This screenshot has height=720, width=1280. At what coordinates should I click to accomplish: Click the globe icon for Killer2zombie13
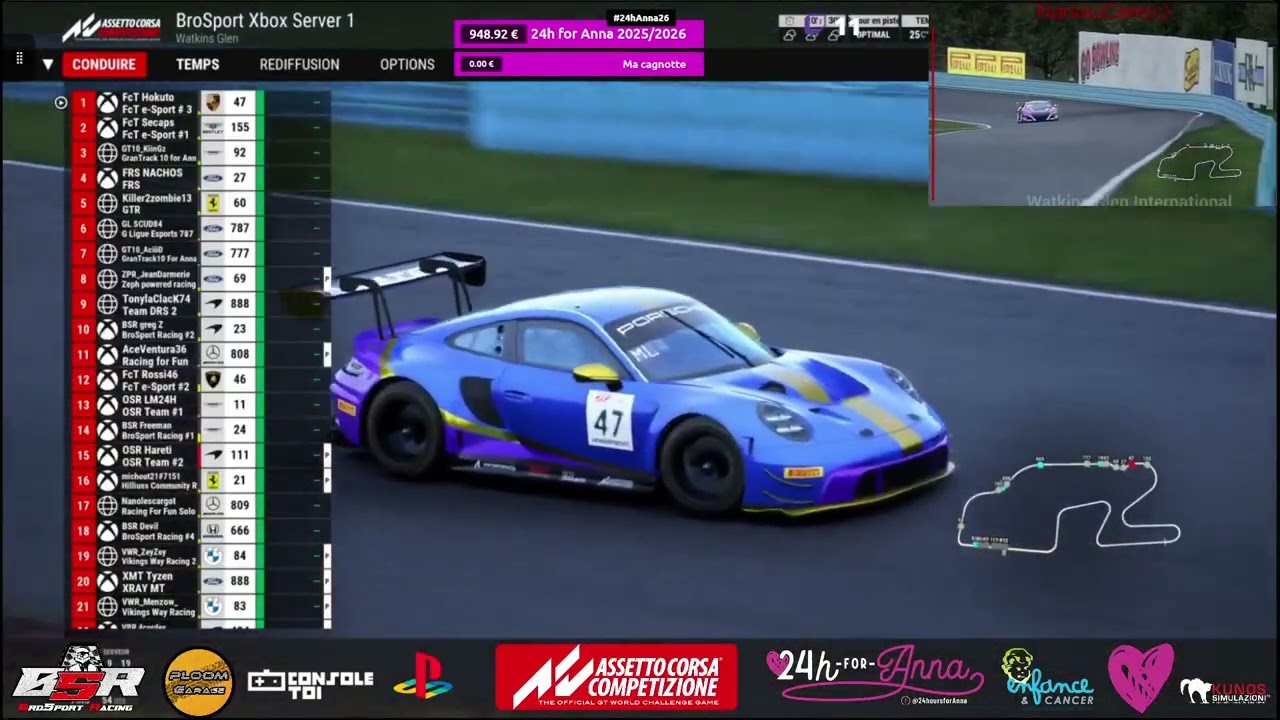click(107, 203)
